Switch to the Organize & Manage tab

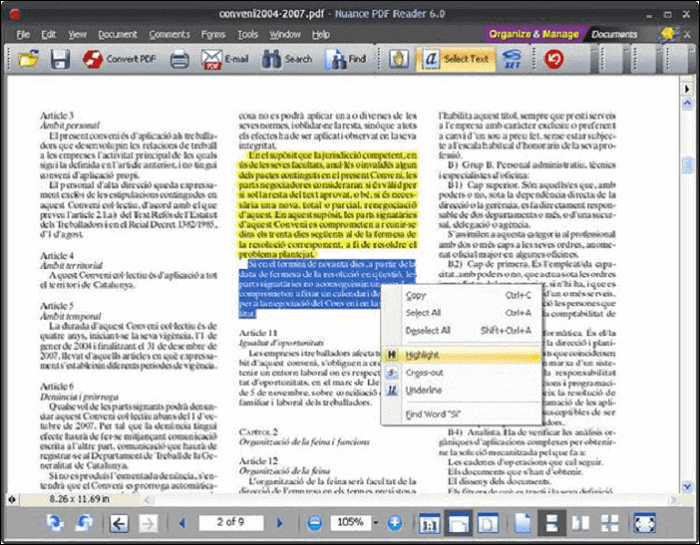[x=534, y=34]
